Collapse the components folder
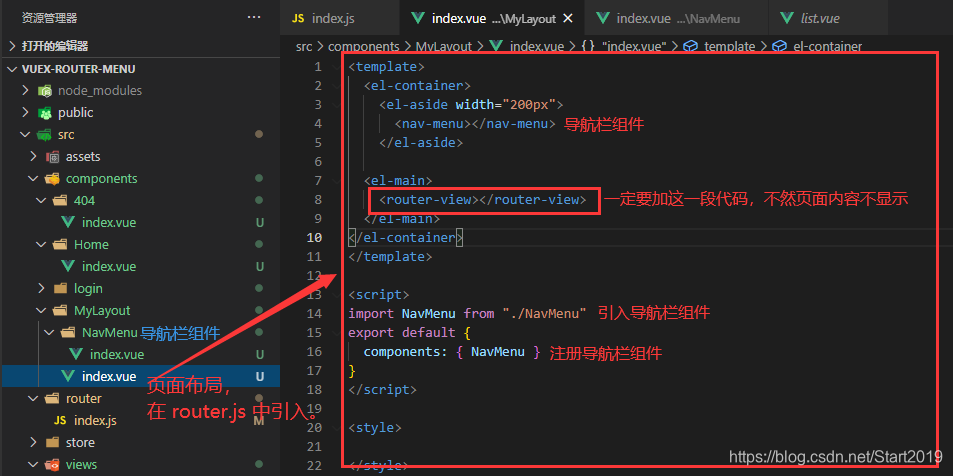 point(33,179)
